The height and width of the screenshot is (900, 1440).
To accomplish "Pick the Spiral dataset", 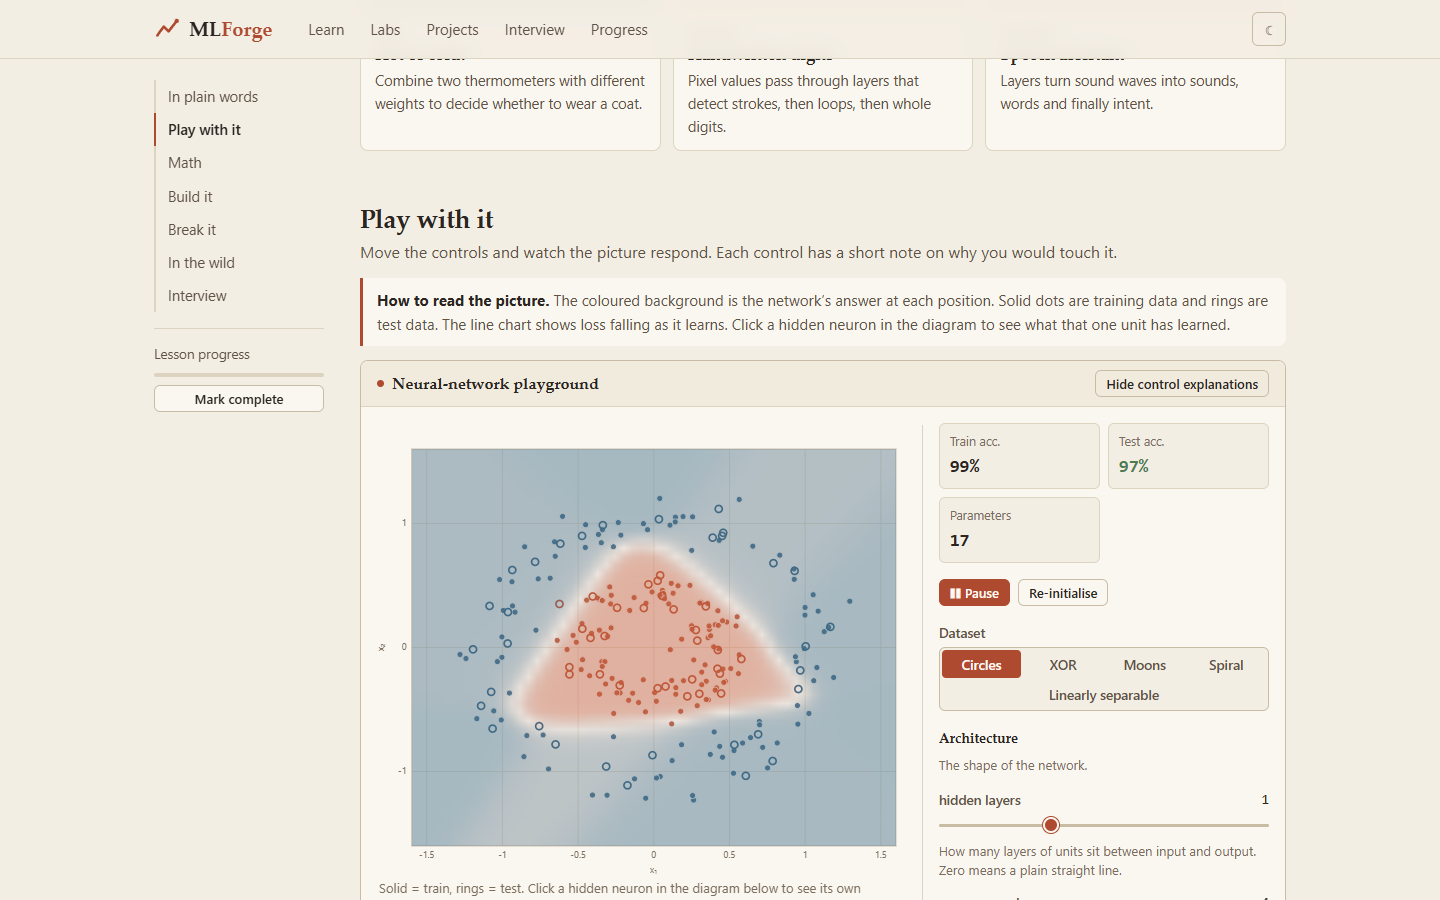I will 1226,665.
